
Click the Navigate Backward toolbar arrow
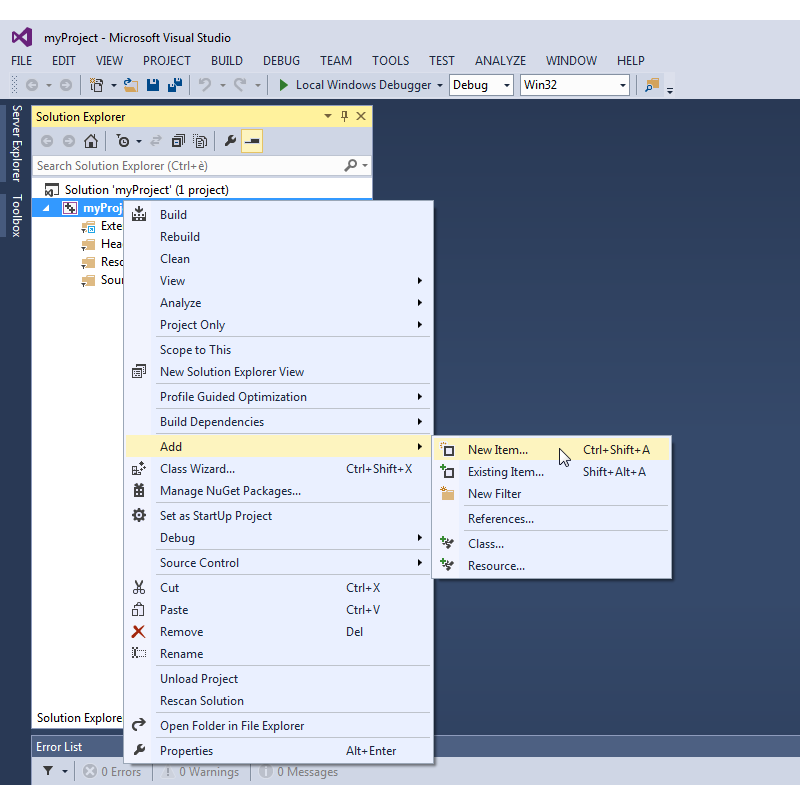tap(32, 85)
